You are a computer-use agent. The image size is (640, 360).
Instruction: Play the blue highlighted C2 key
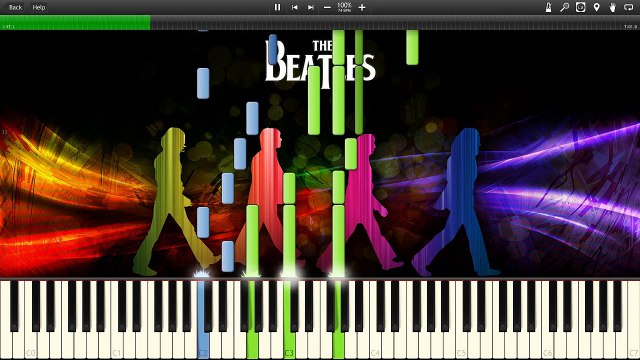203,320
